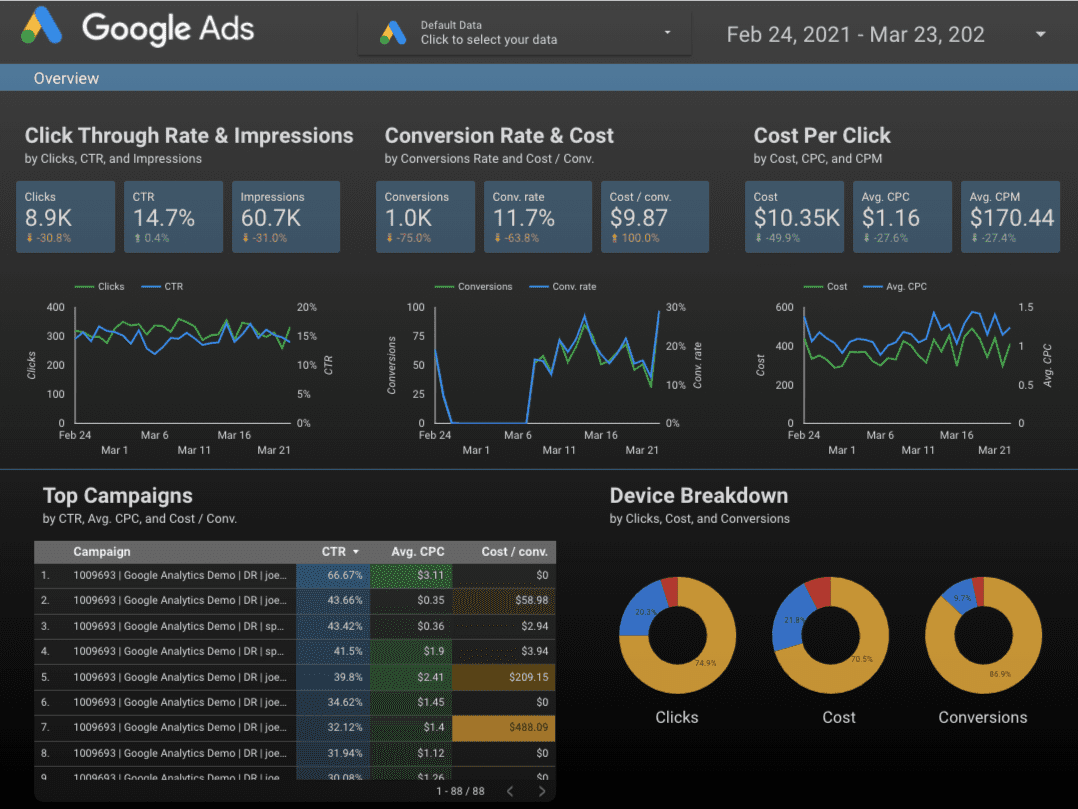
Task: Click the $3.11 Avg. CPC cell
Action: [411, 575]
